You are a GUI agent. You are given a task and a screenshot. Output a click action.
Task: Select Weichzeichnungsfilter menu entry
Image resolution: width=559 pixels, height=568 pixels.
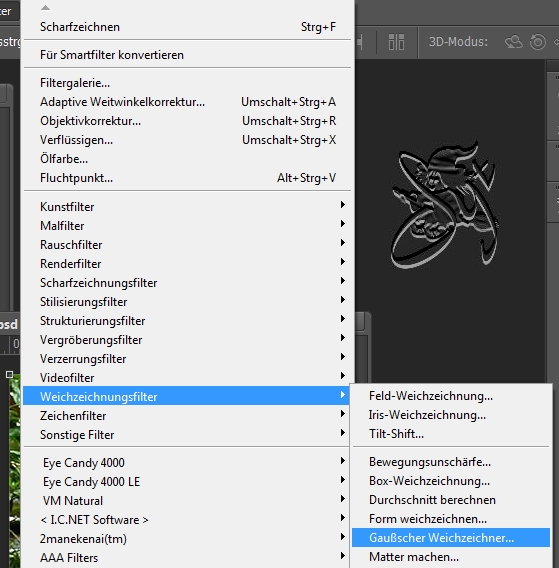pyautogui.click(x=186, y=396)
